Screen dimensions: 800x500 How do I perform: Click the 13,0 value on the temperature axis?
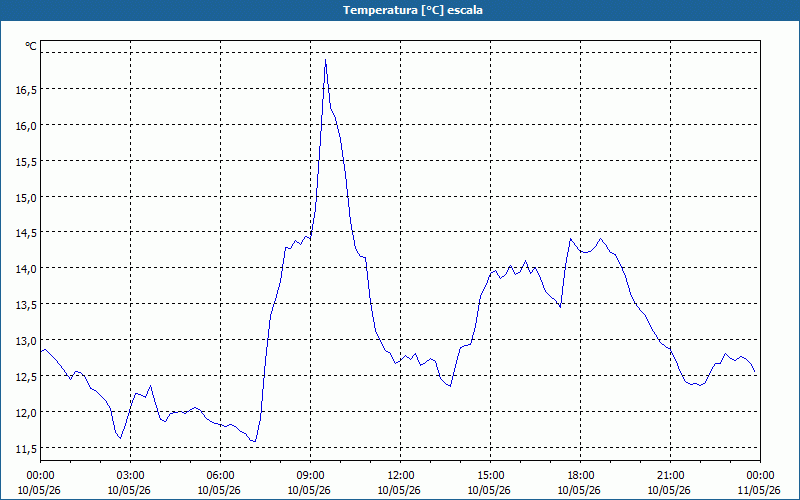click(26, 340)
